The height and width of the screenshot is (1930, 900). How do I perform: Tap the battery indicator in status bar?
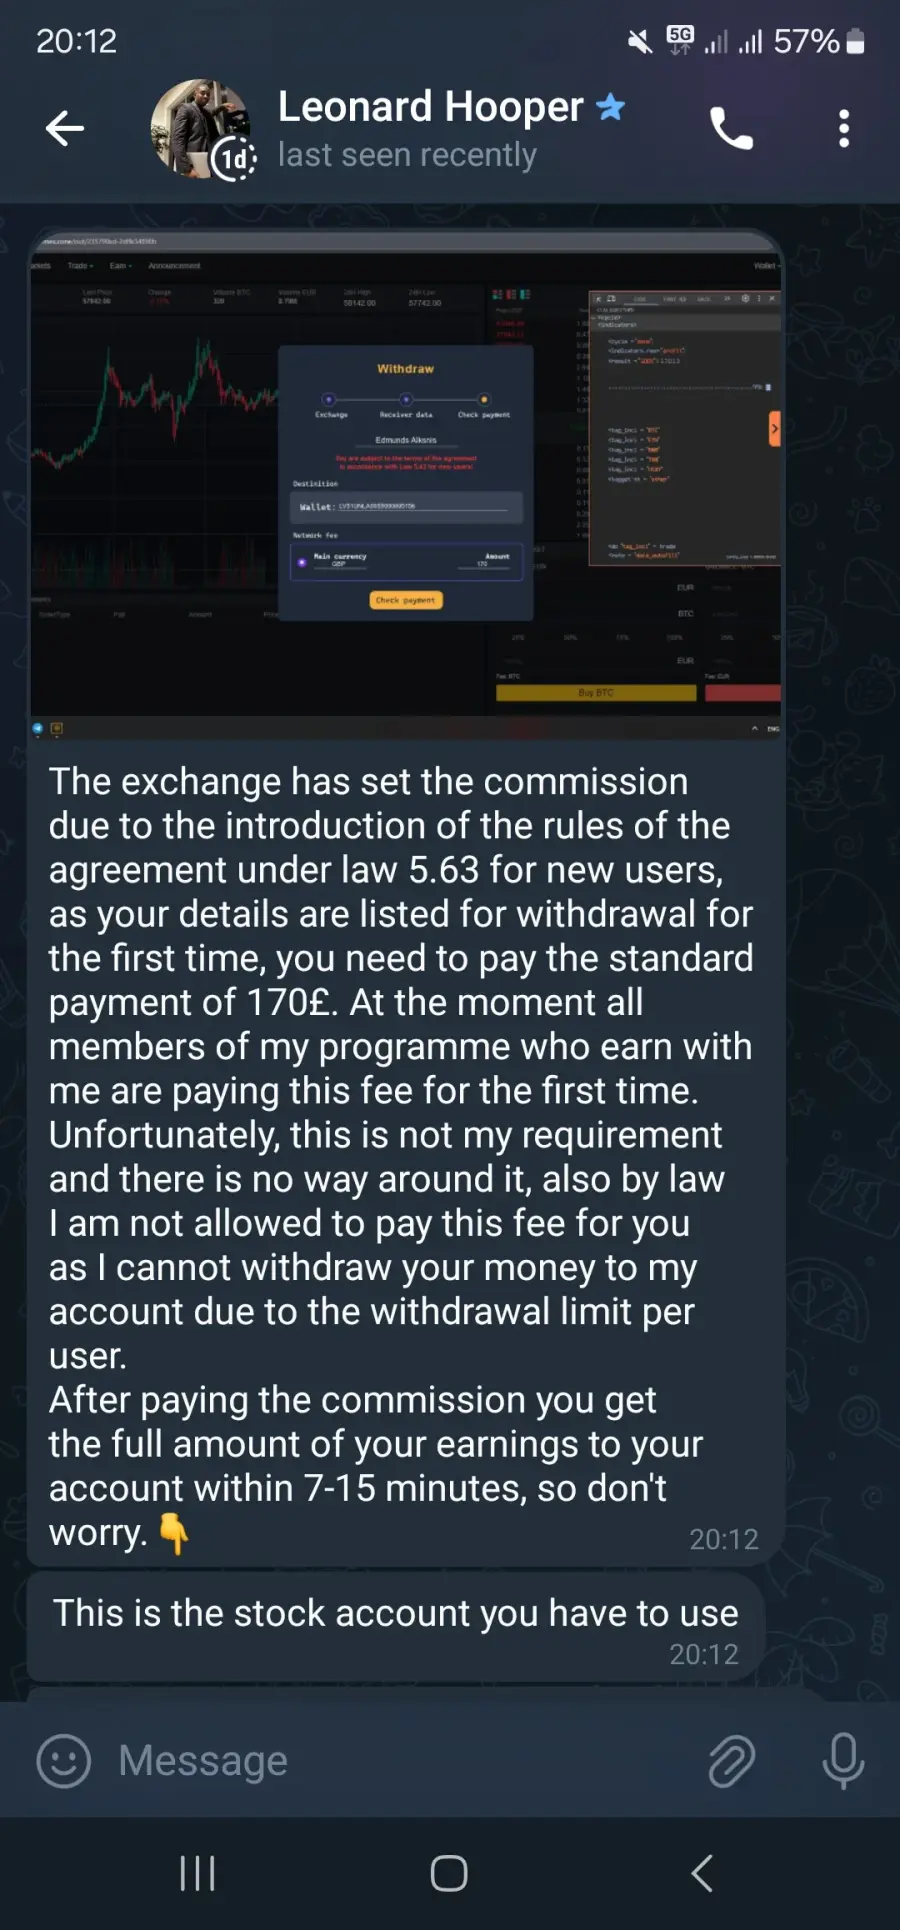tap(855, 41)
